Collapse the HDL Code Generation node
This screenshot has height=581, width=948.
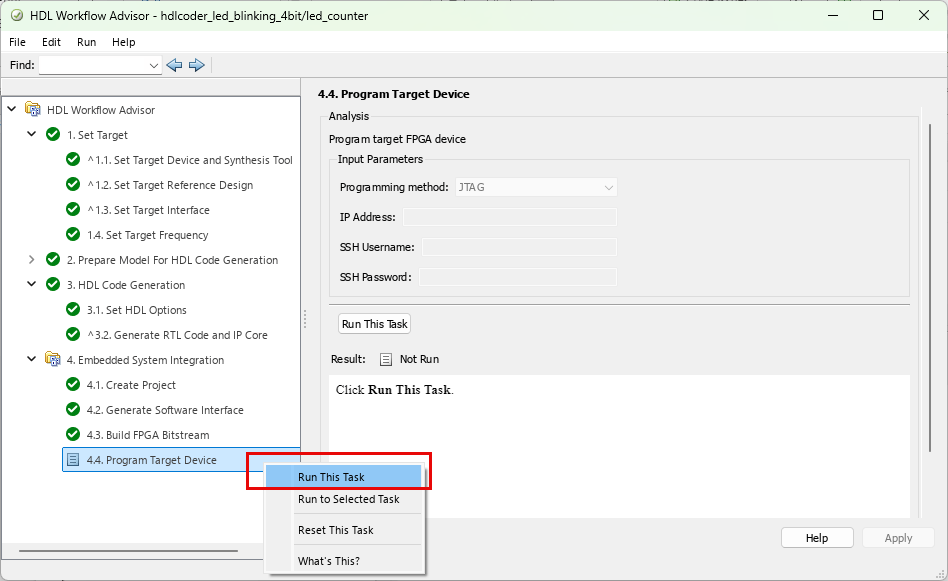pos(31,285)
